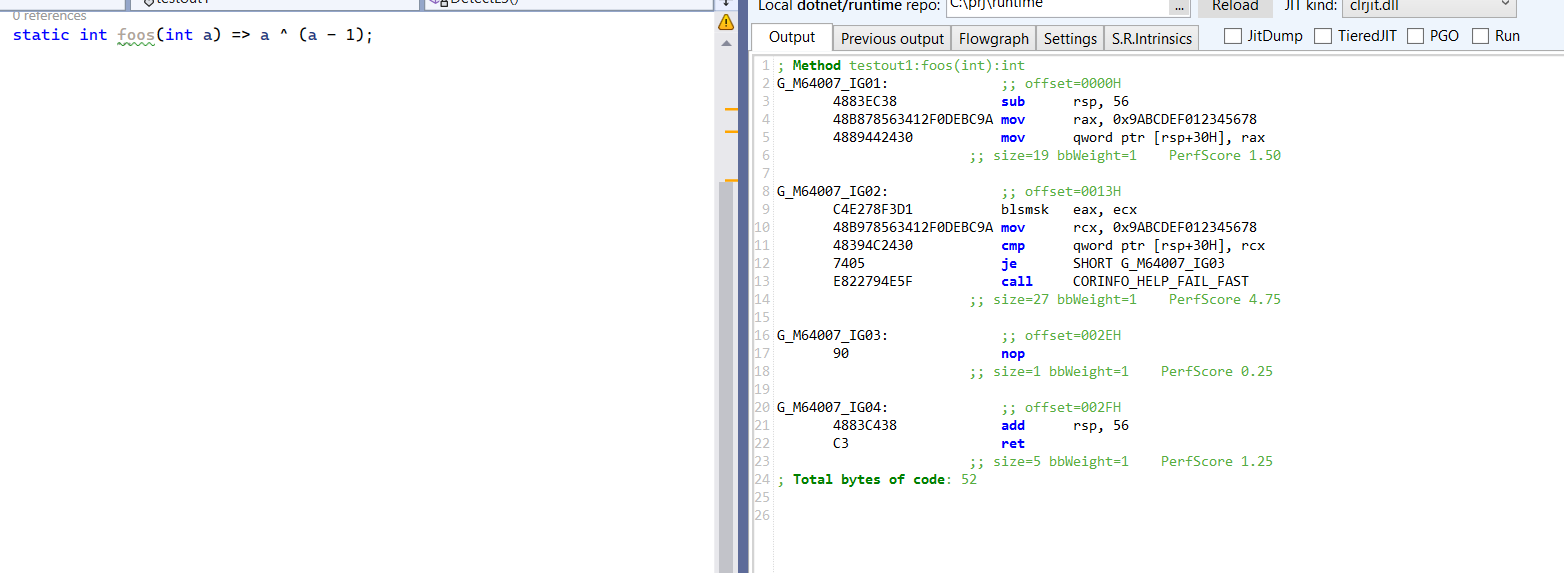This screenshot has width=1564, height=573.
Task: Open the repo folder browse (...) button
Action: (x=1180, y=5)
